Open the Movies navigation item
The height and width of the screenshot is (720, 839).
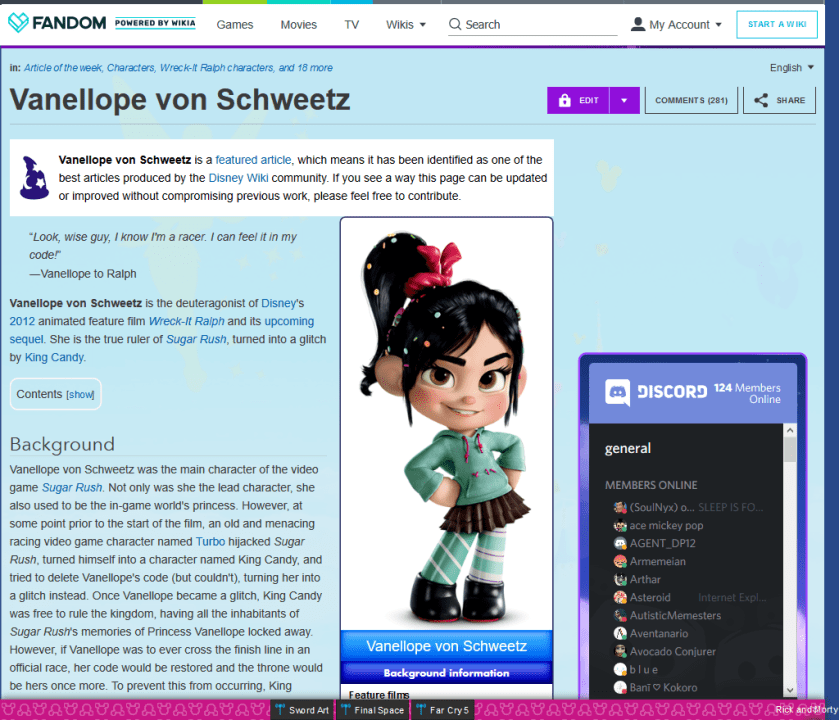[298, 24]
